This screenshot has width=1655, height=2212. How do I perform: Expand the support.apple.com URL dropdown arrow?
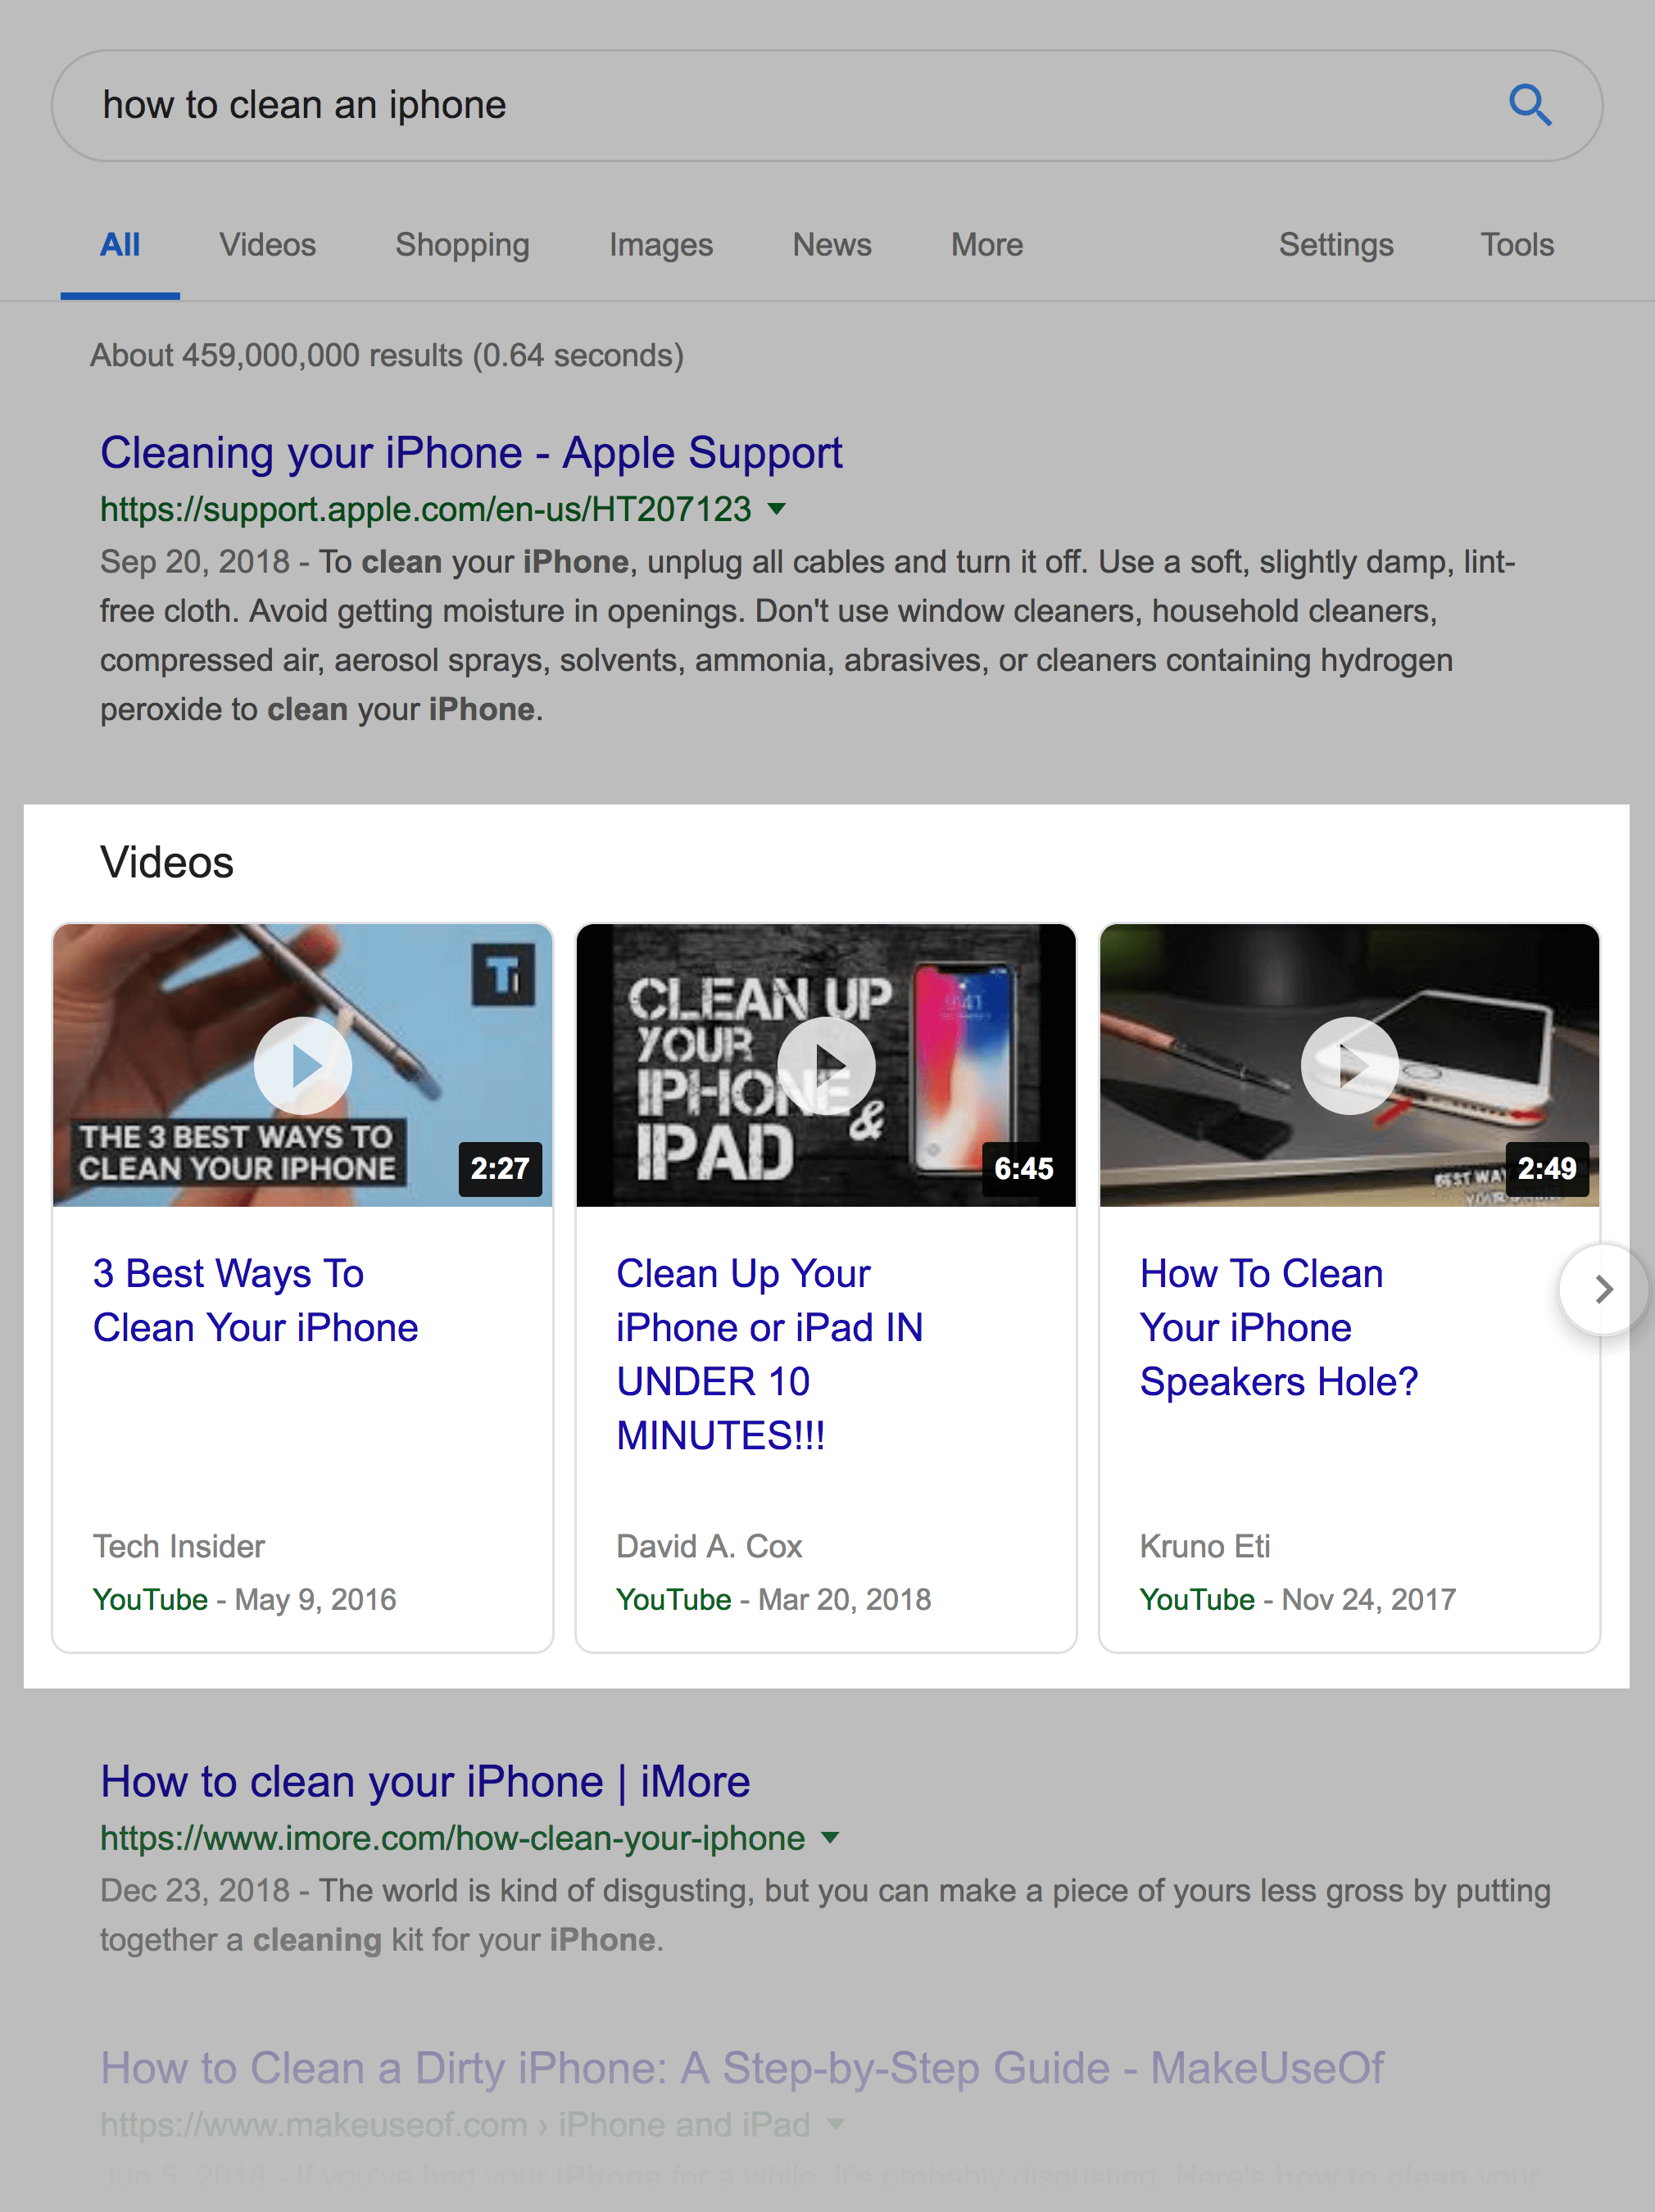pos(777,509)
